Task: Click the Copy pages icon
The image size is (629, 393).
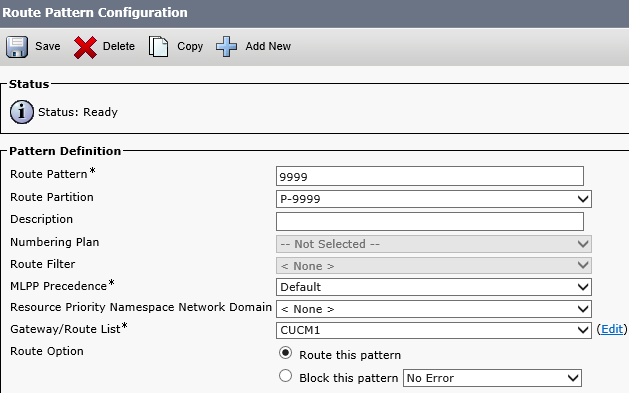Action: pyautogui.click(x=158, y=47)
